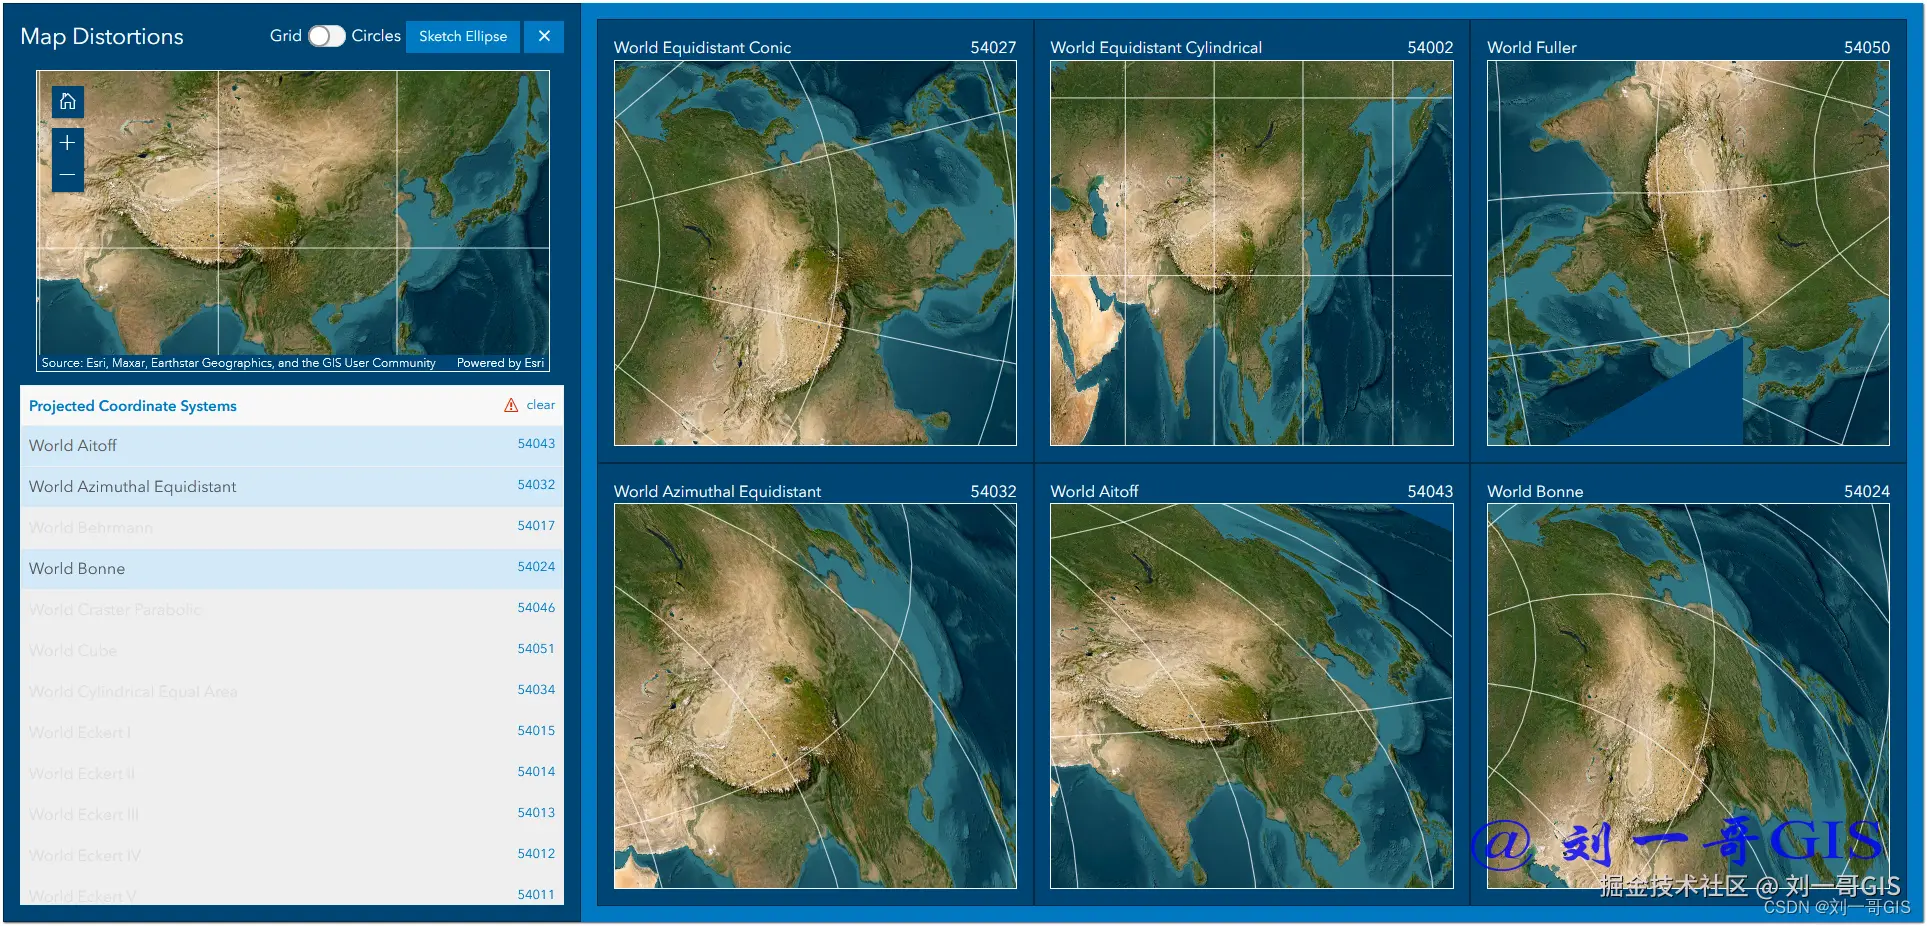The width and height of the screenshot is (1927, 926).
Task: Click code 54002 on the Cylindrical card
Action: pyautogui.click(x=1430, y=47)
